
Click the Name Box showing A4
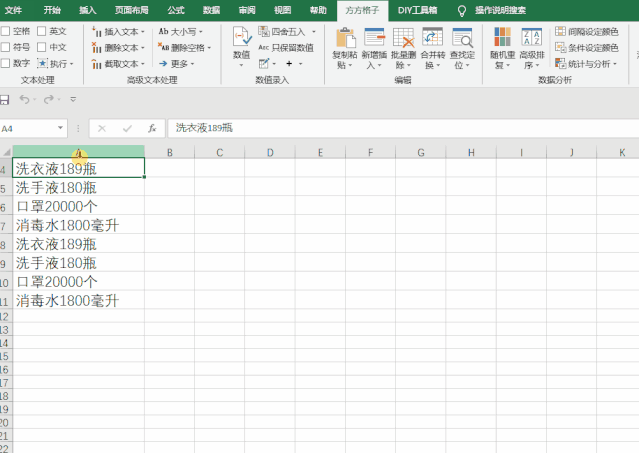click(28, 129)
